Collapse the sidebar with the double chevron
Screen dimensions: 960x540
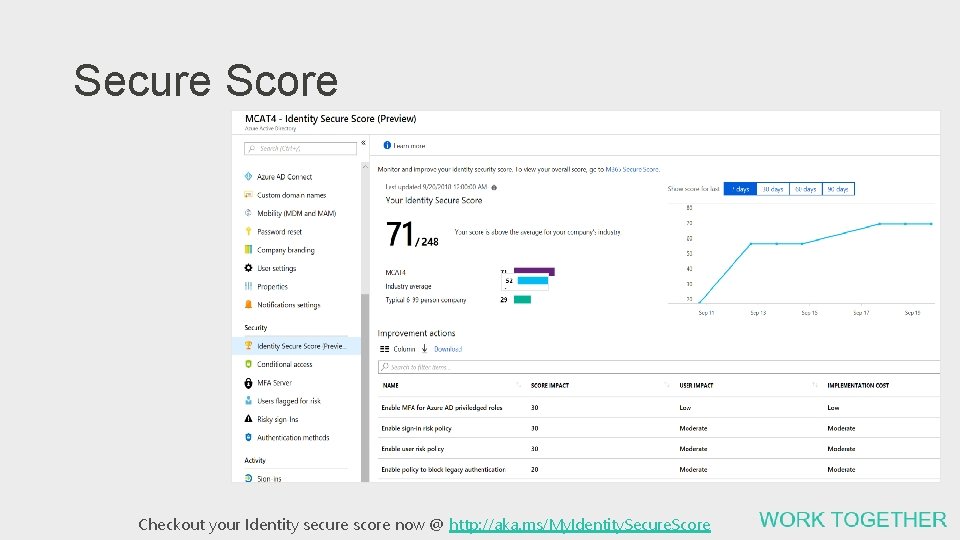pyautogui.click(x=363, y=143)
